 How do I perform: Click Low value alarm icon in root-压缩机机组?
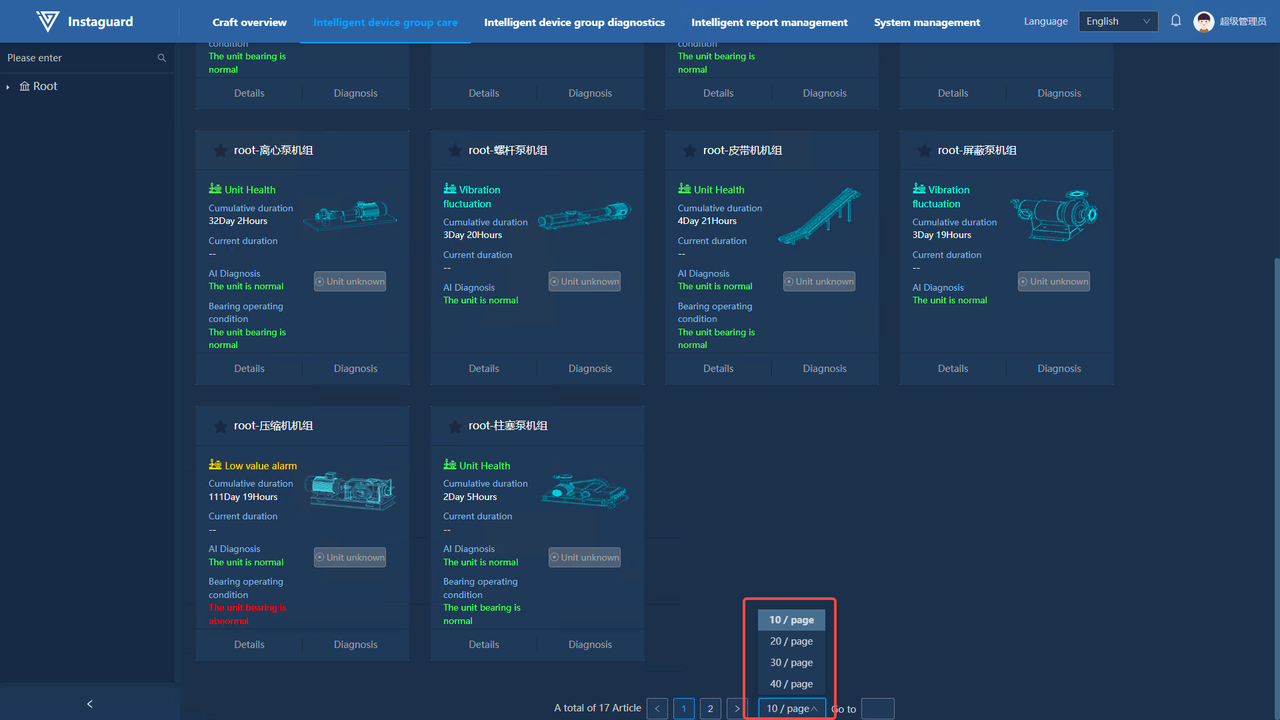(x=215, y=465)
